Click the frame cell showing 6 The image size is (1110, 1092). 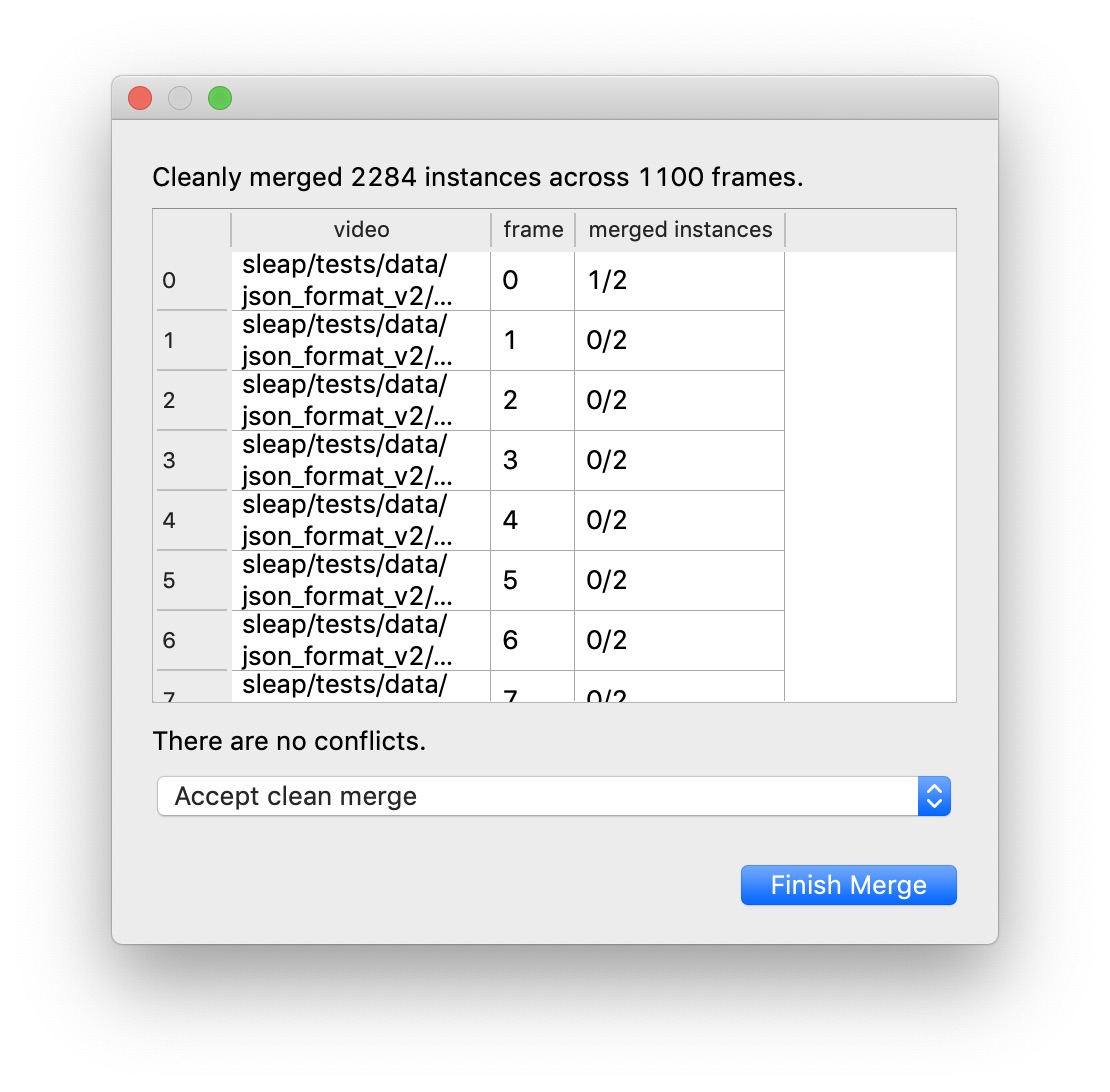coord(532,641)
